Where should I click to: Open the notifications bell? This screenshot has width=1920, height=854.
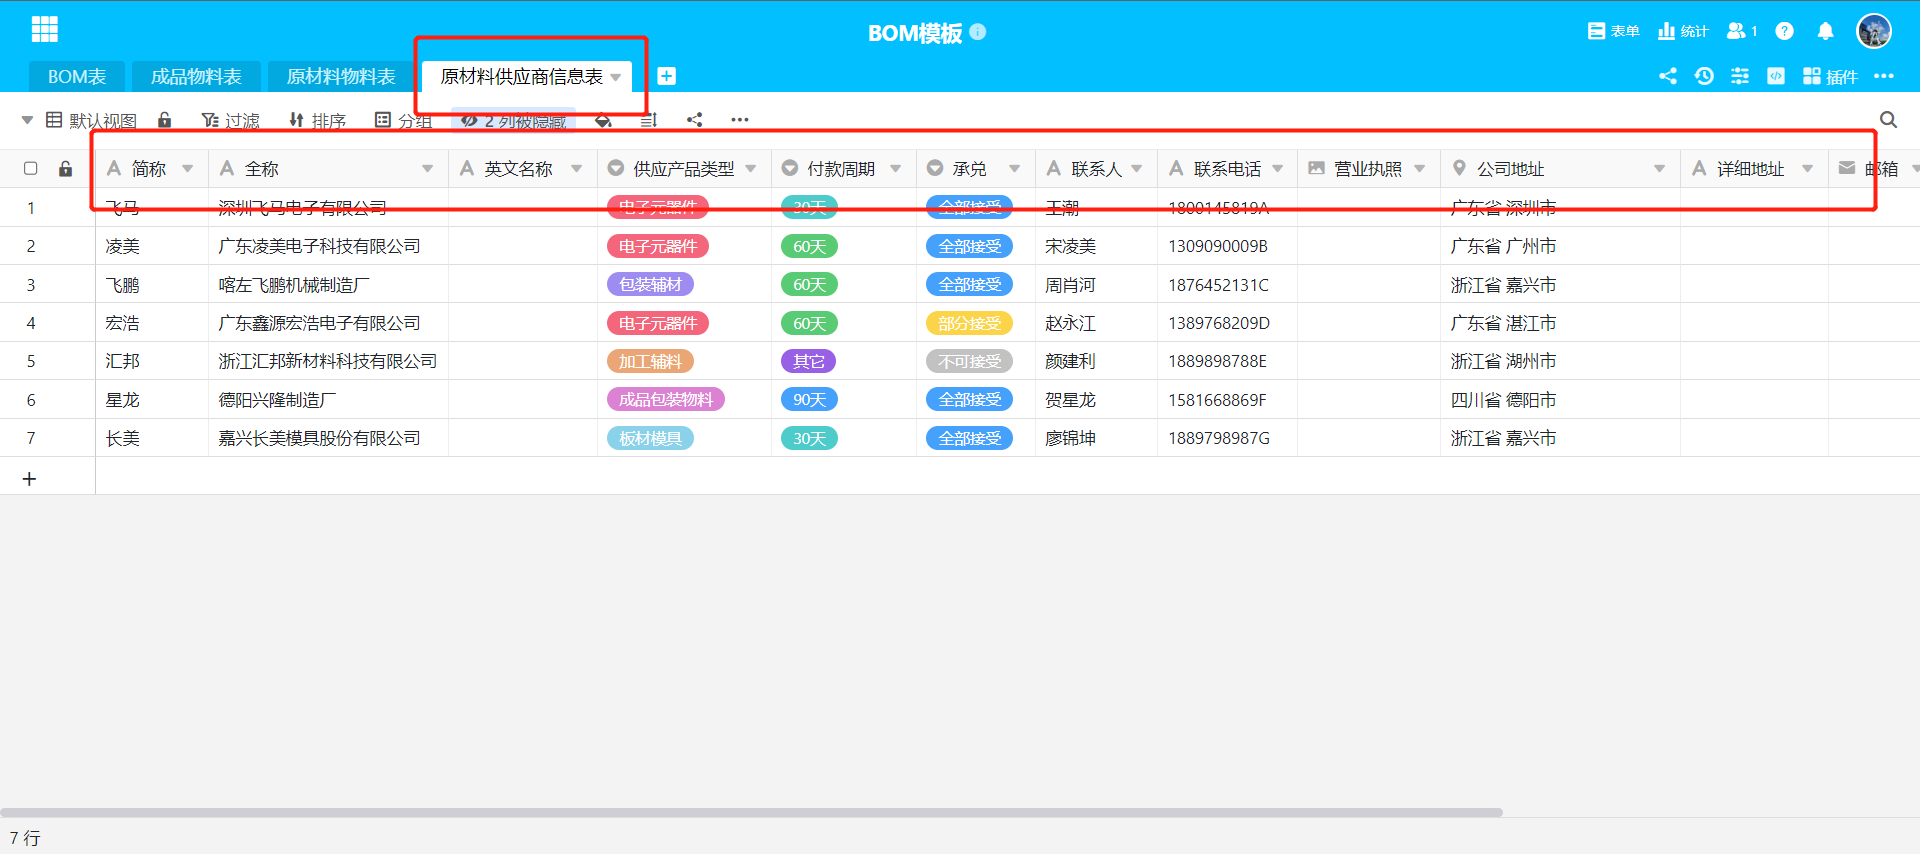(1825, 31)
